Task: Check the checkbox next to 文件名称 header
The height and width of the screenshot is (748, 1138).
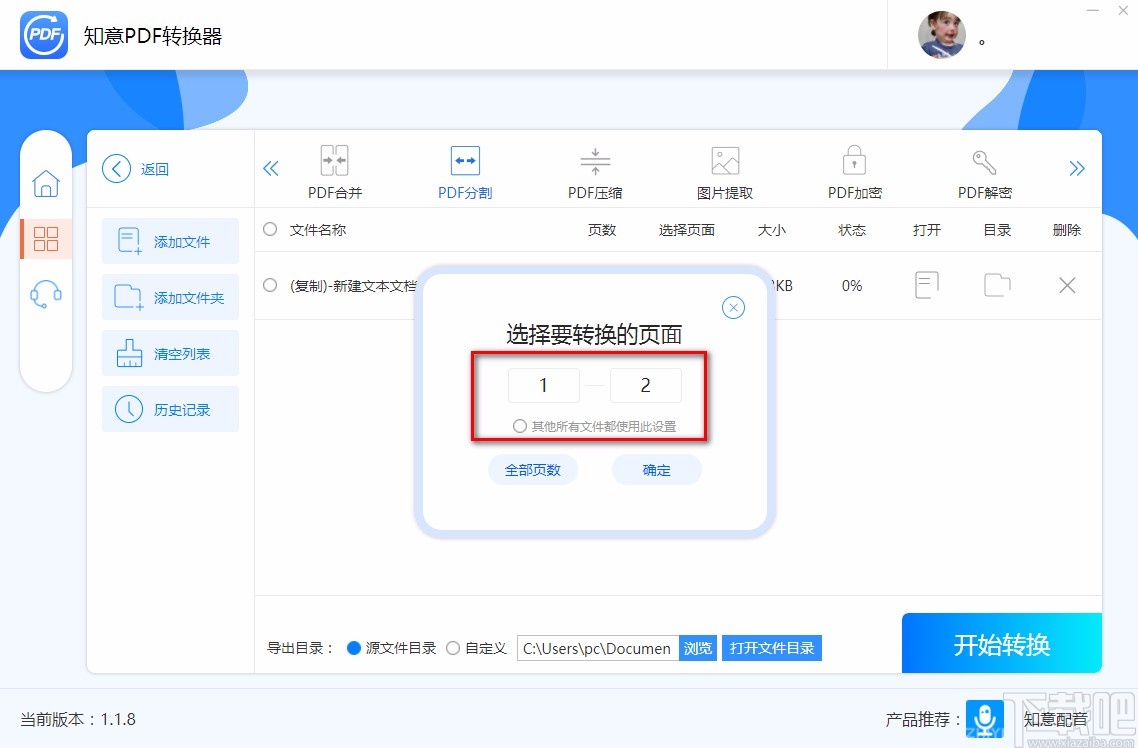Action: (270, 229)
